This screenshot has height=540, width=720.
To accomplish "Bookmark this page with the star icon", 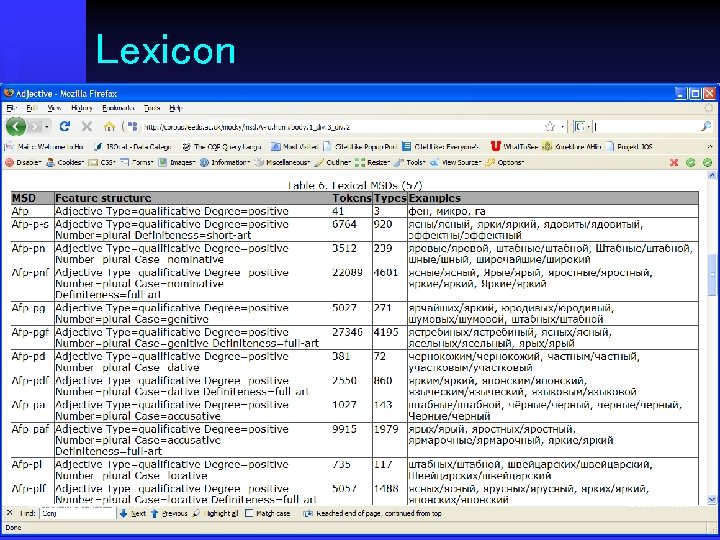I will click(550, 127).
